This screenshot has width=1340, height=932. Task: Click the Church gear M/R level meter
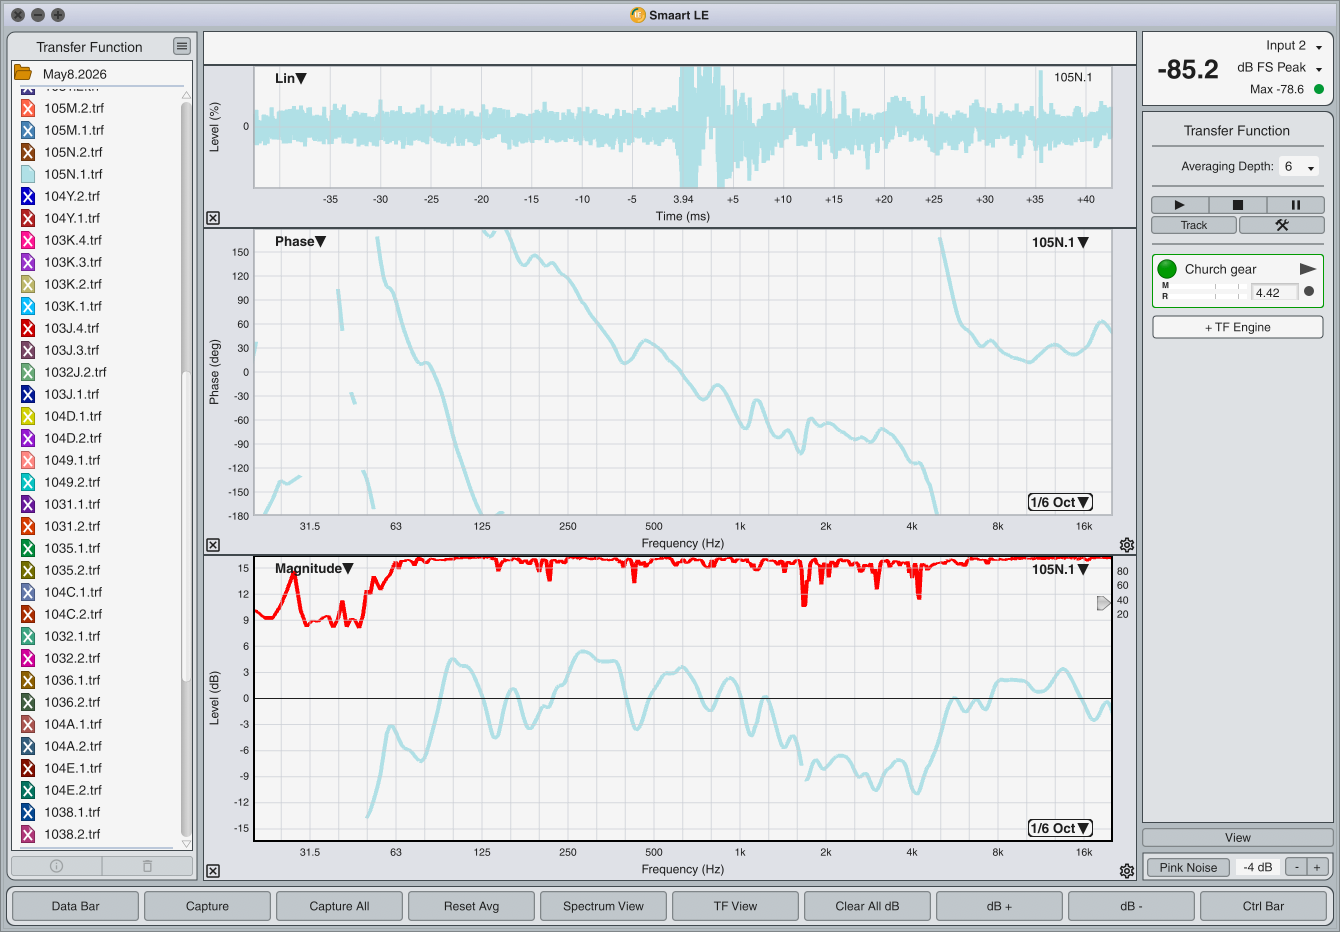coord(1204,291)
